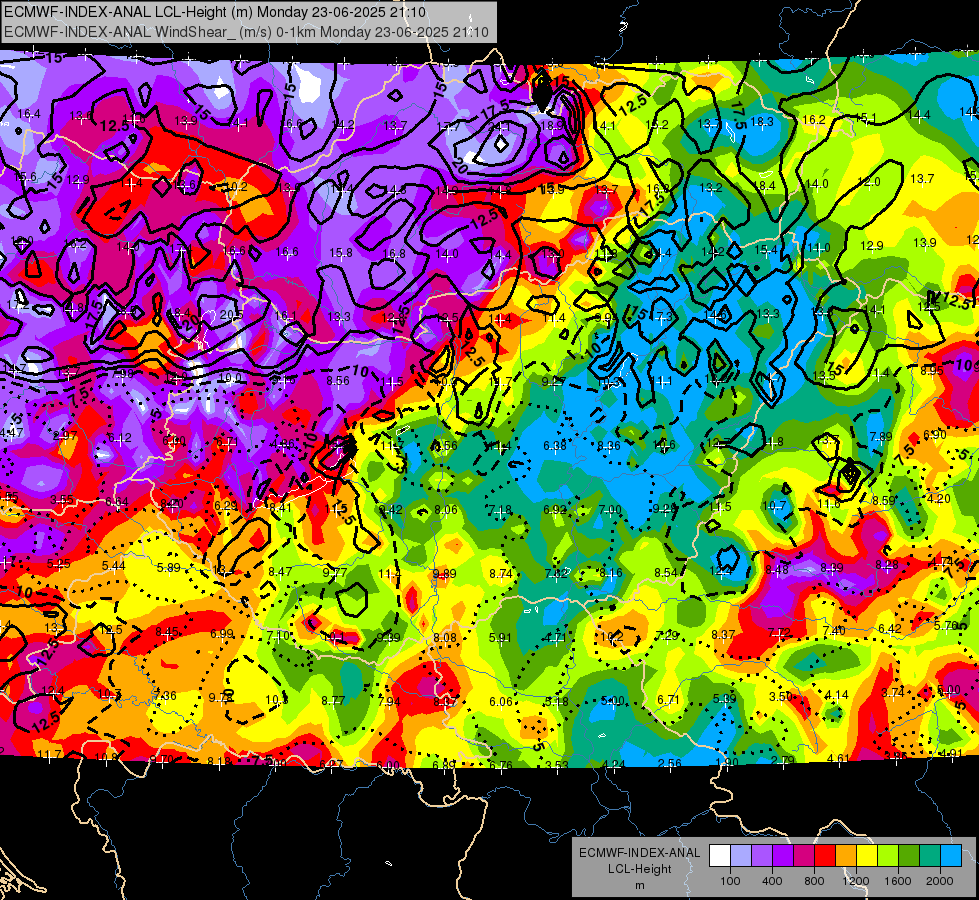
Task: Click the sky blue legend swatch
Action: click(951, 856)
